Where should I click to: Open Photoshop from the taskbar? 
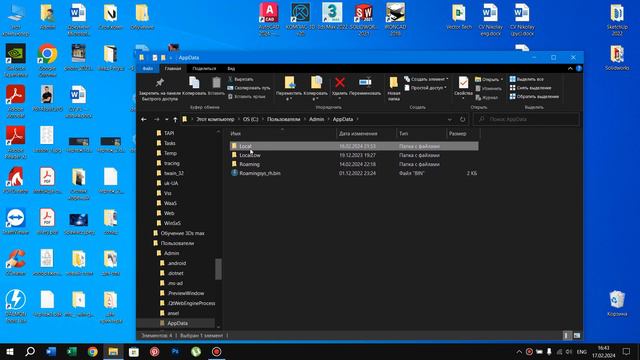click(x=175, y=352)
